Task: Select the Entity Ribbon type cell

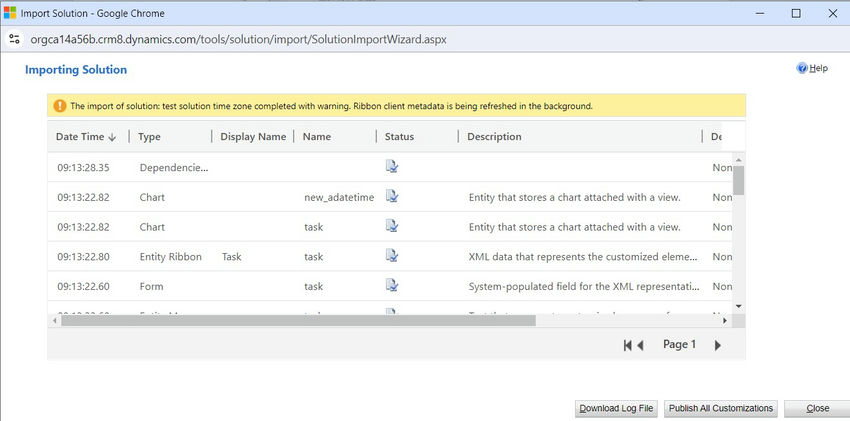Action: [x=170, y=257]
